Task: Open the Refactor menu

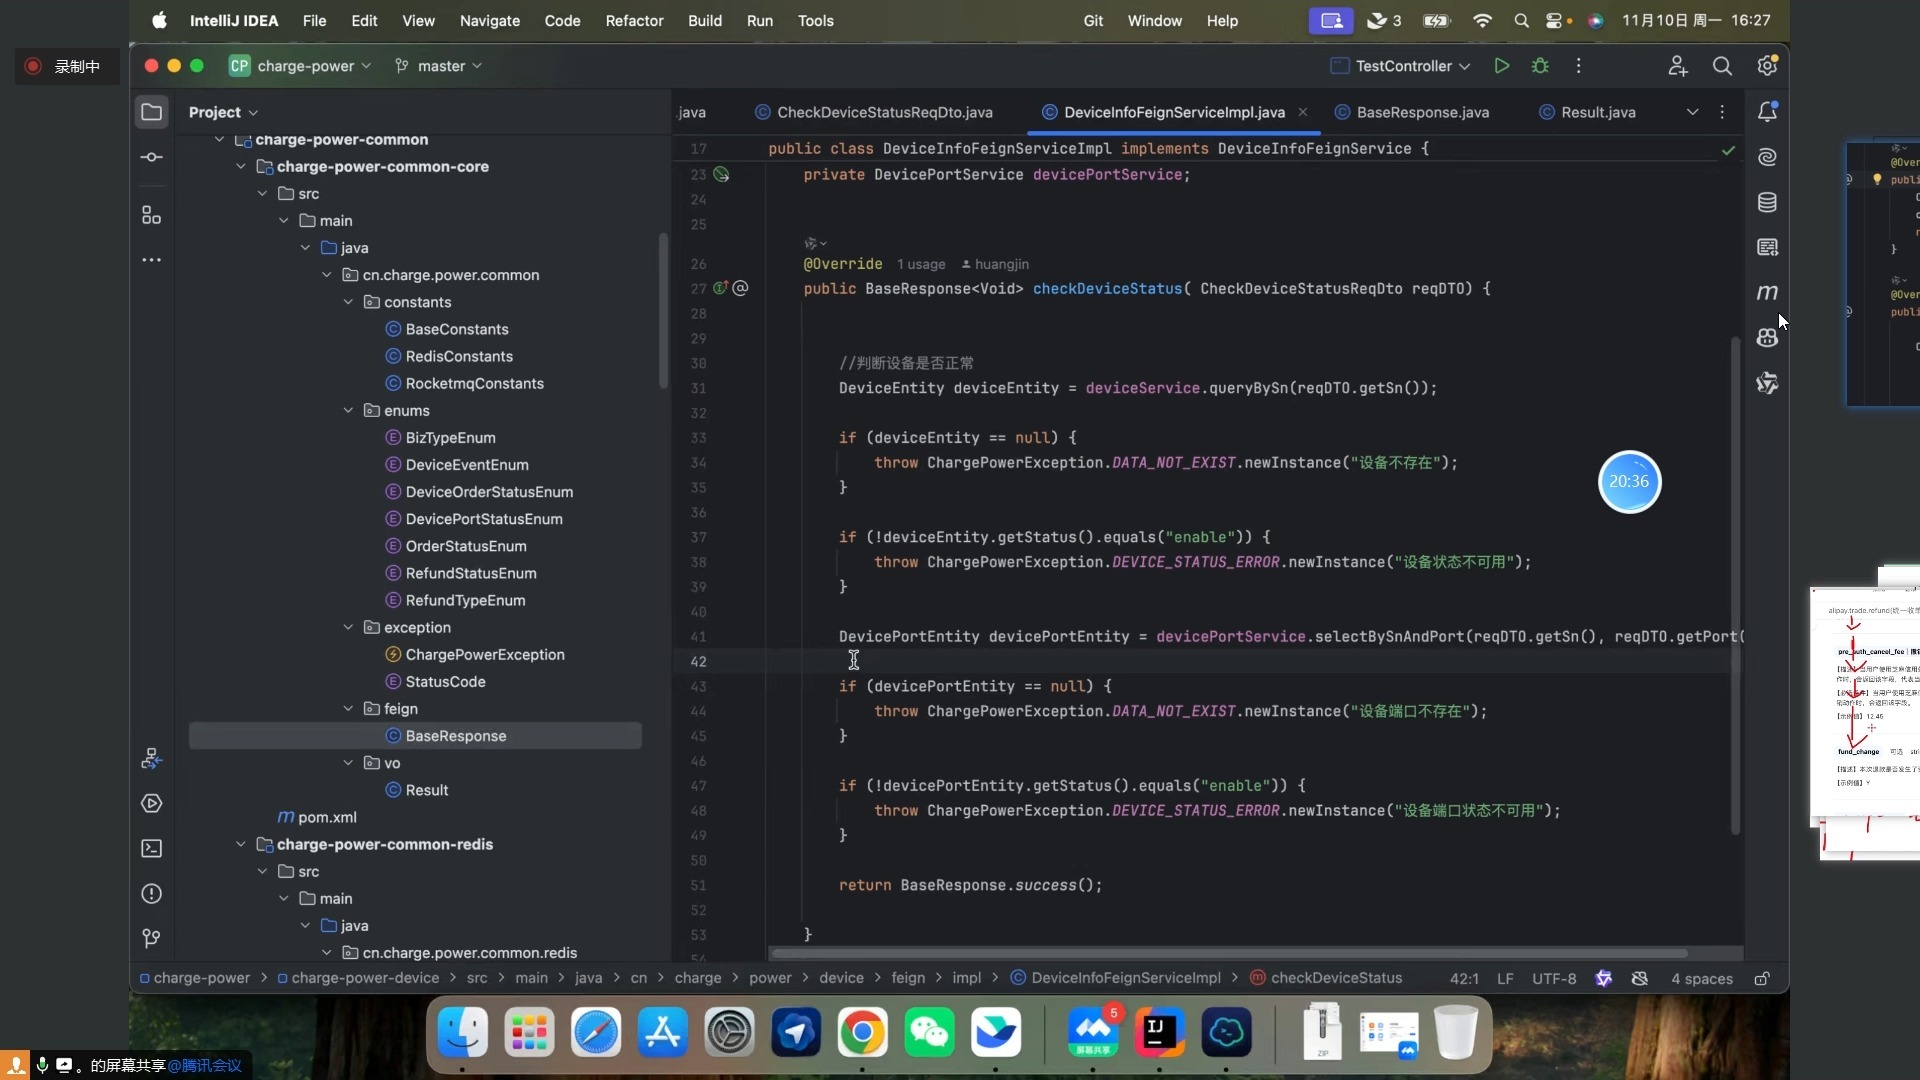Action: coord(634,21)
